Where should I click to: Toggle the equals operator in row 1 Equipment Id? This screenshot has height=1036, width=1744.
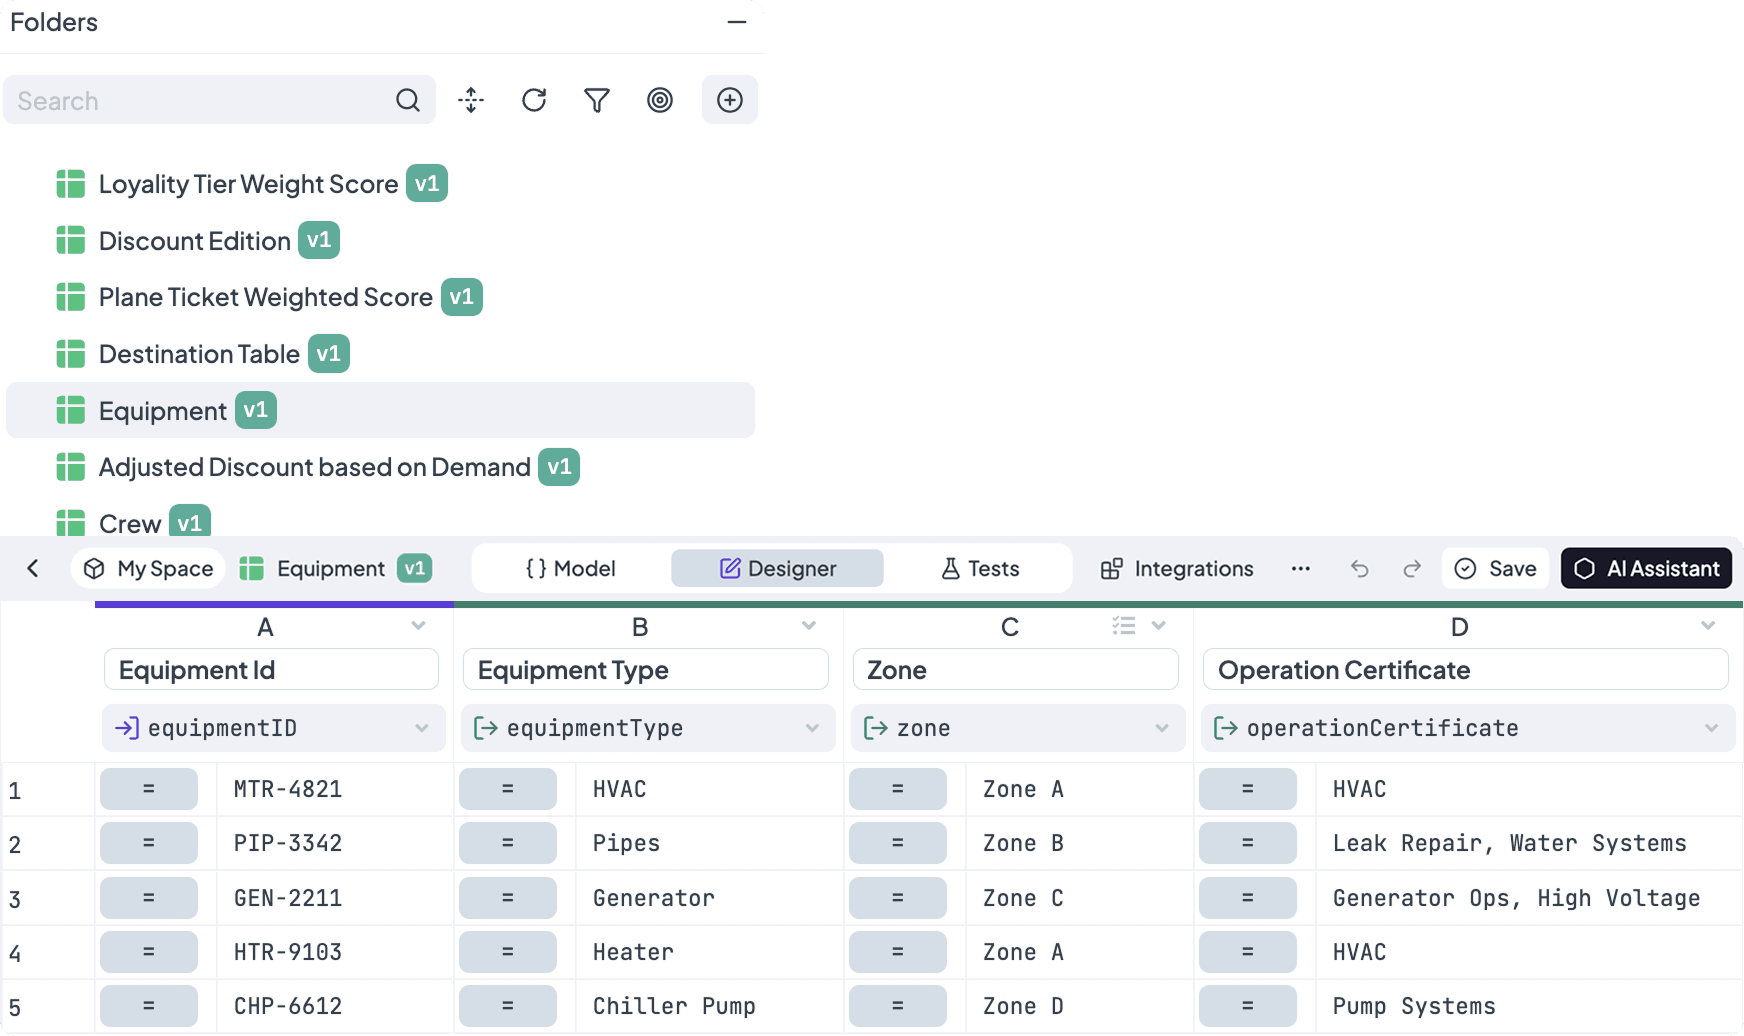pos(149,789)
